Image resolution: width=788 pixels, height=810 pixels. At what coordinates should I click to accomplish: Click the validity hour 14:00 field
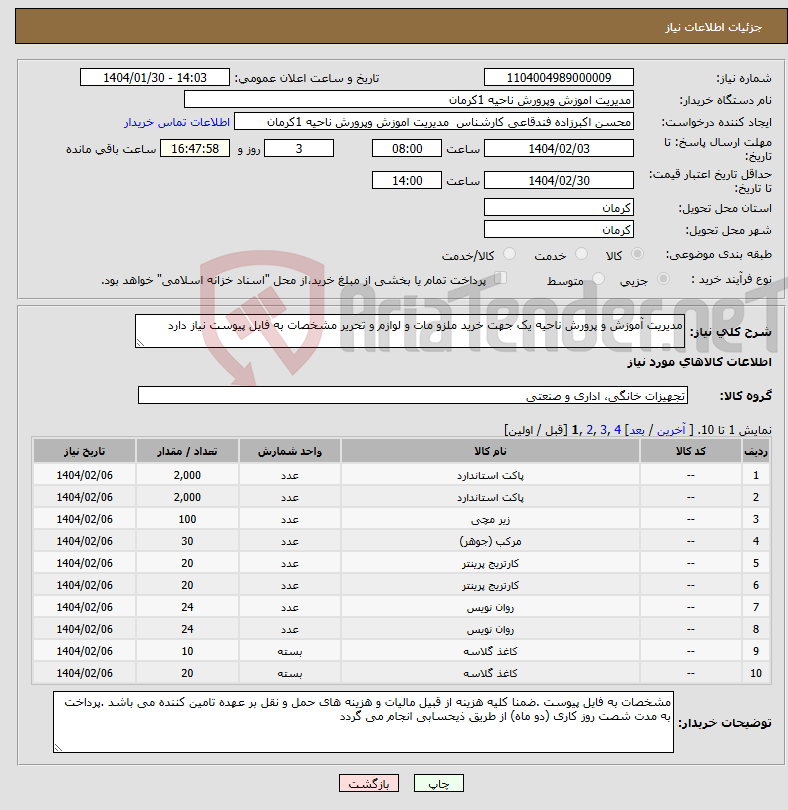pos(407,180)
